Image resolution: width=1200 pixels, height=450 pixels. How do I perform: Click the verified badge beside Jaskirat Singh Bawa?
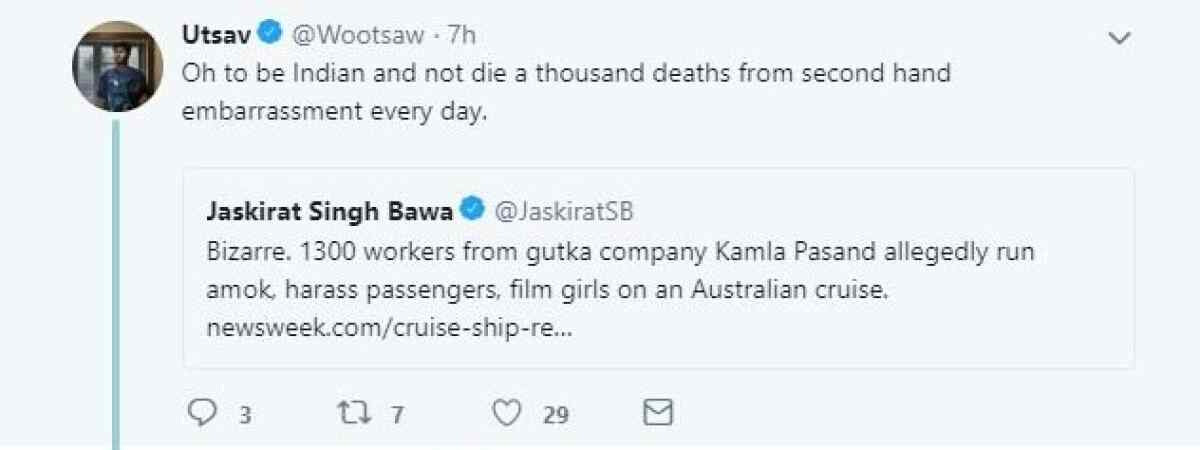pyautogui.click(x=472, y=210)
